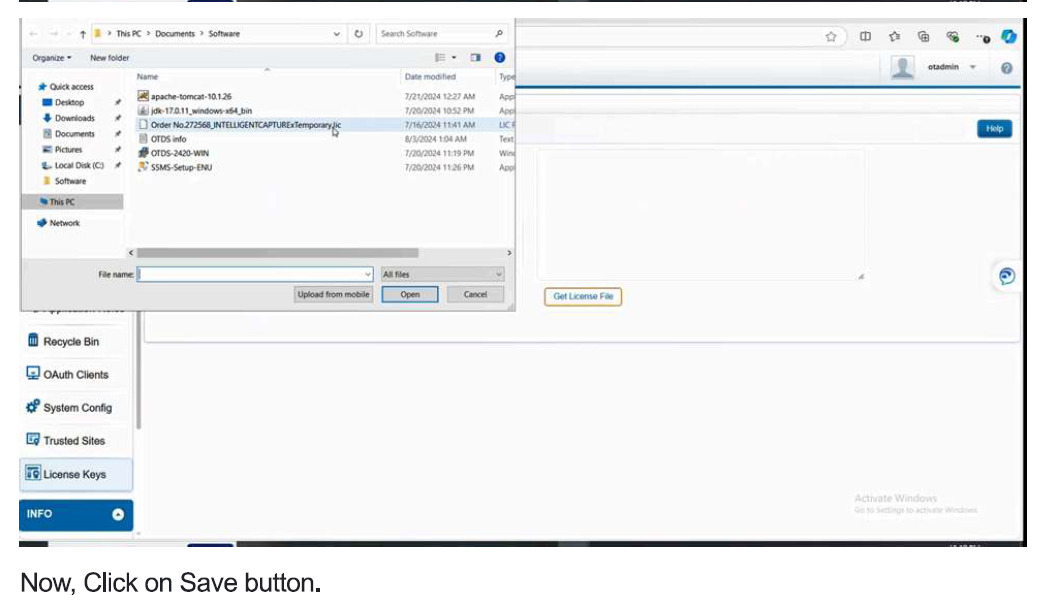Expand the otadmin user menu

point(972,68)
